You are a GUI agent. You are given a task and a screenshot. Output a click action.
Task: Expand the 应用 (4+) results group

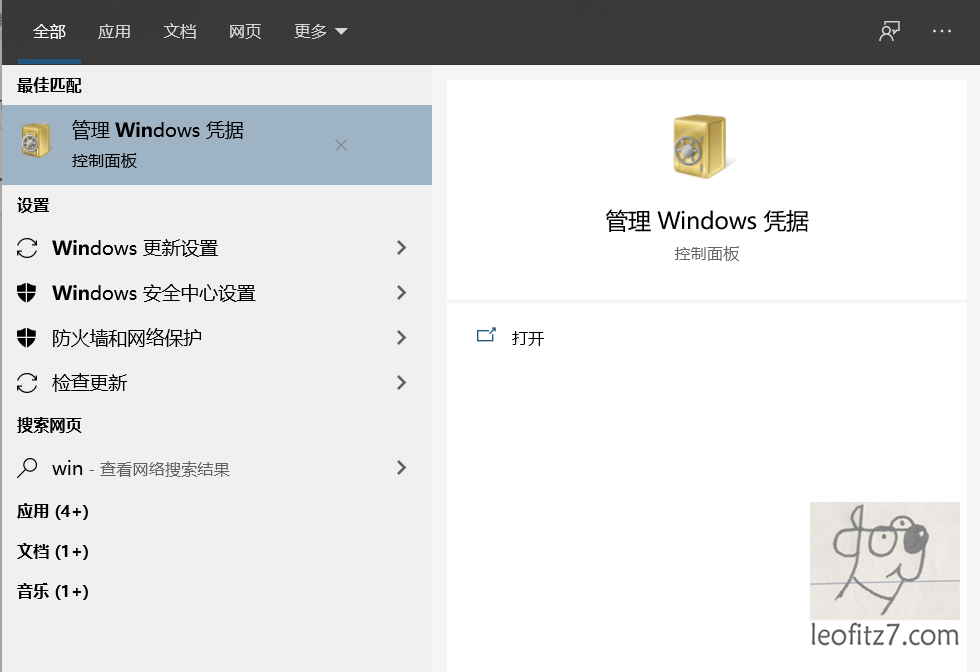pyautogui.click(x=52, y=511)
